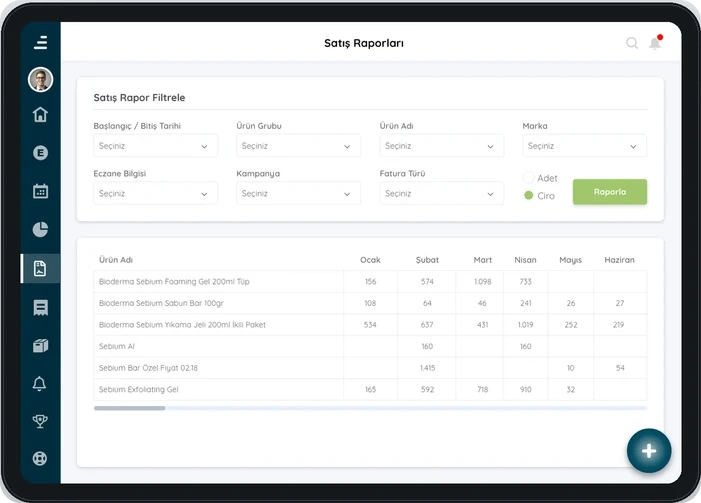Open the sidebar bell notifications icon

coord(40,384)
